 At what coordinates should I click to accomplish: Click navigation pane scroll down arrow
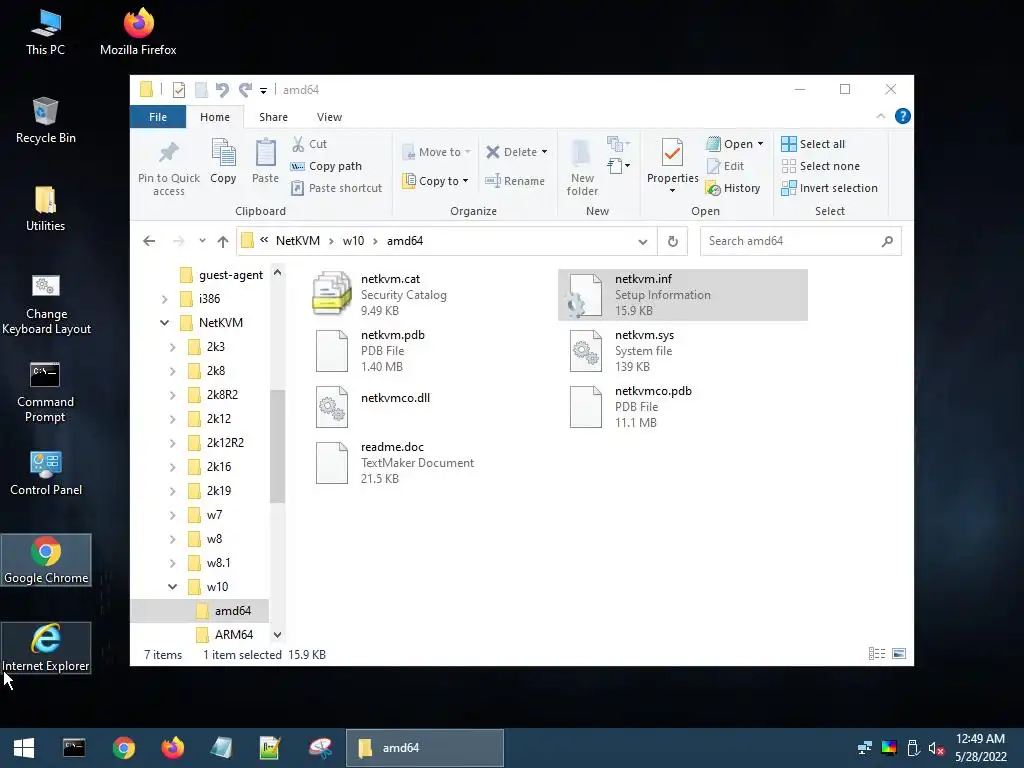point(278,634)
